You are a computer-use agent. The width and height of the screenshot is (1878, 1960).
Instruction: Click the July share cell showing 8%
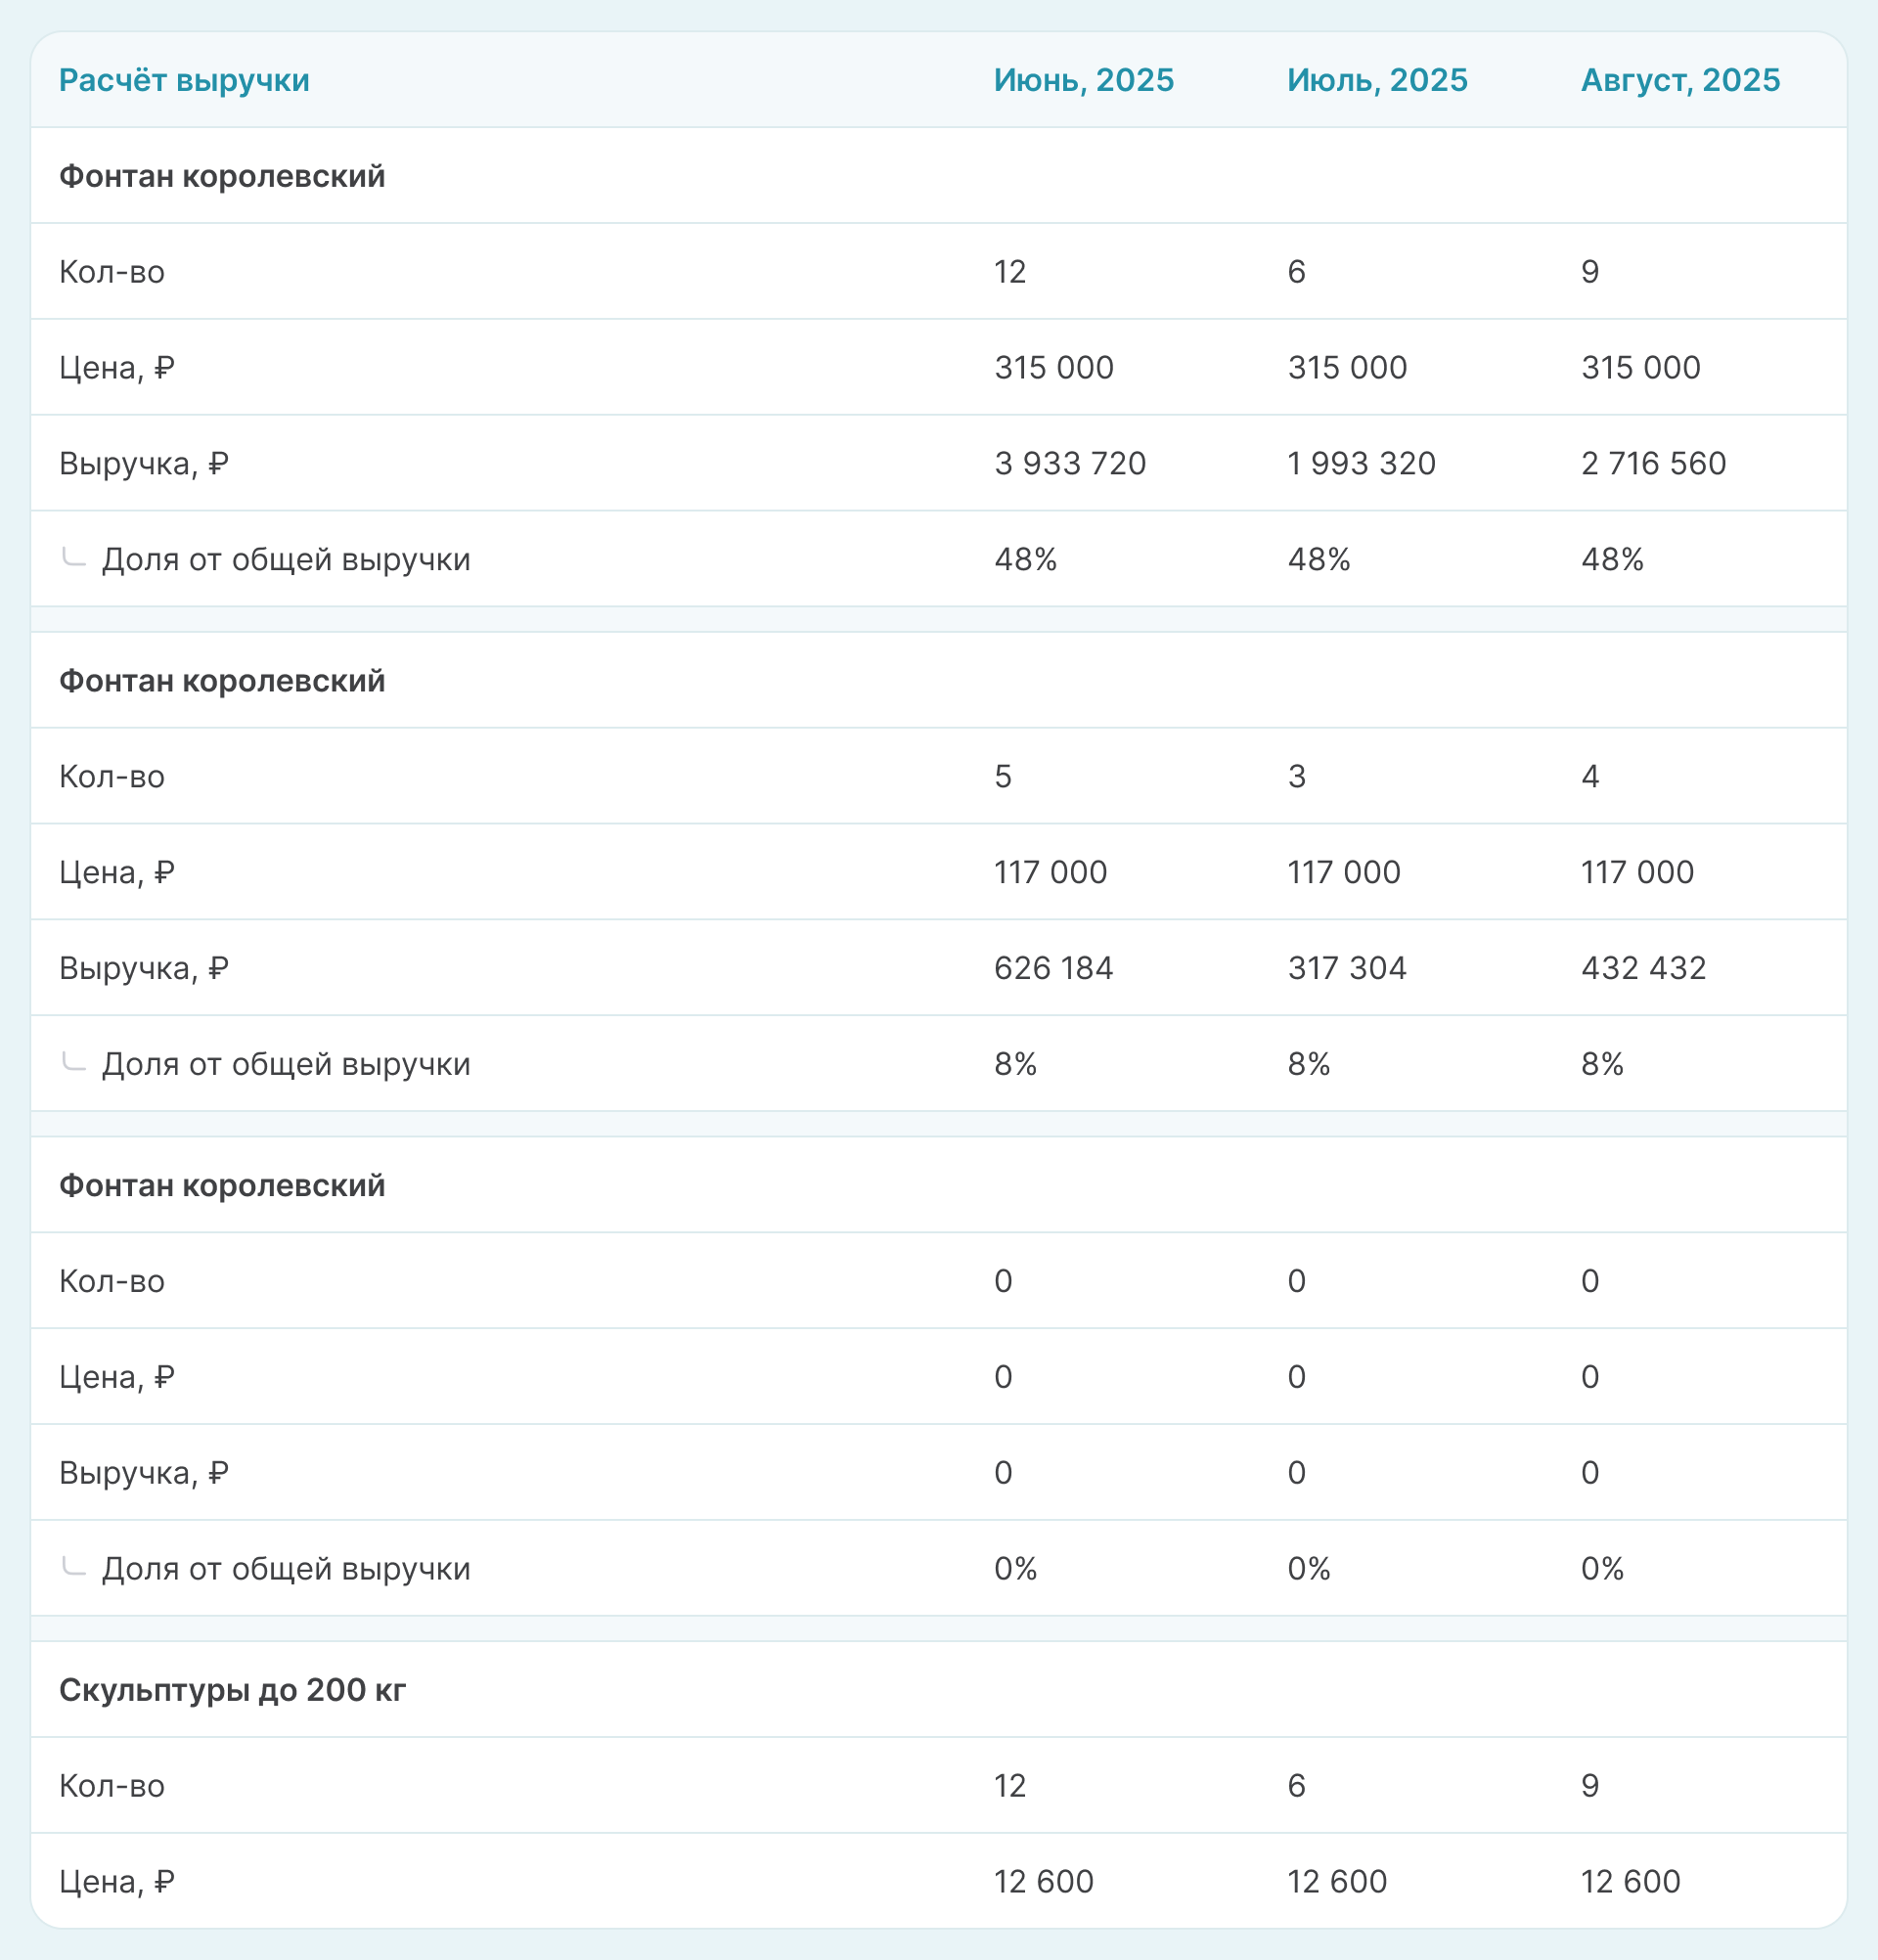1309,1064
